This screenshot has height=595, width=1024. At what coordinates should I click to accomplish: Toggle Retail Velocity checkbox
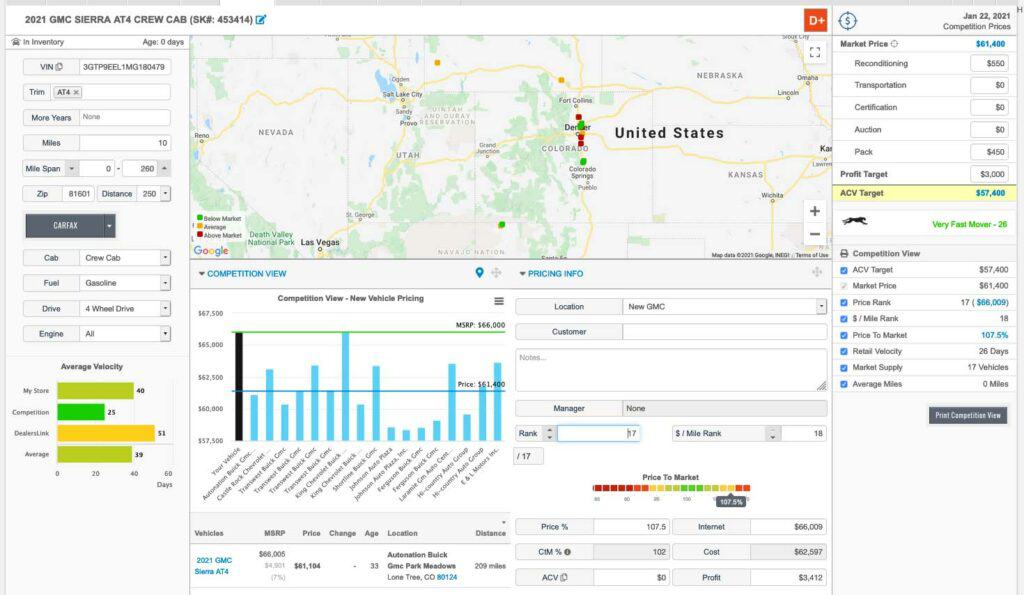[844, 351]
